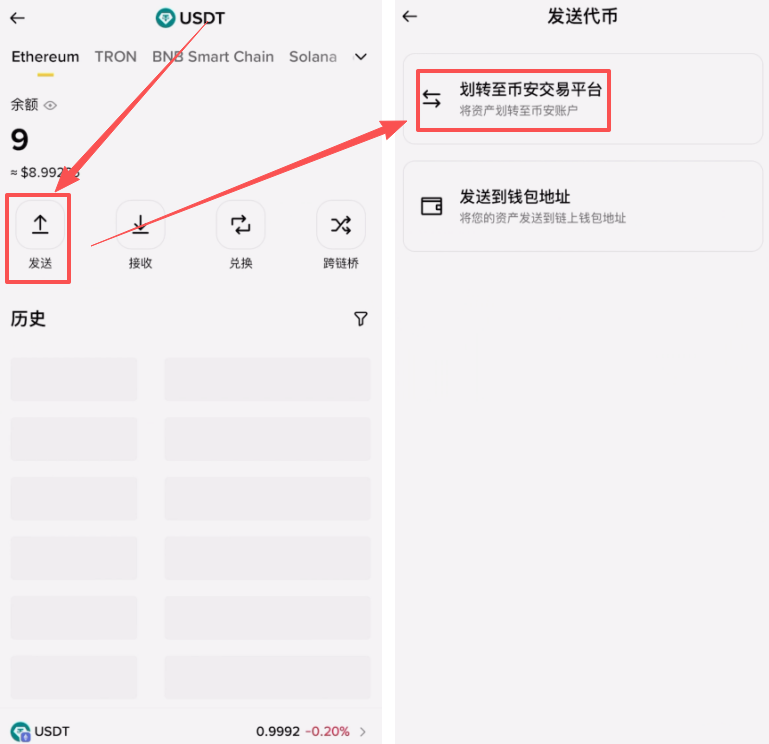Viewport: 769px width, 744px height.
Task: Tap the wallet icon beside 发送到钱包地址
Action: 432,206
